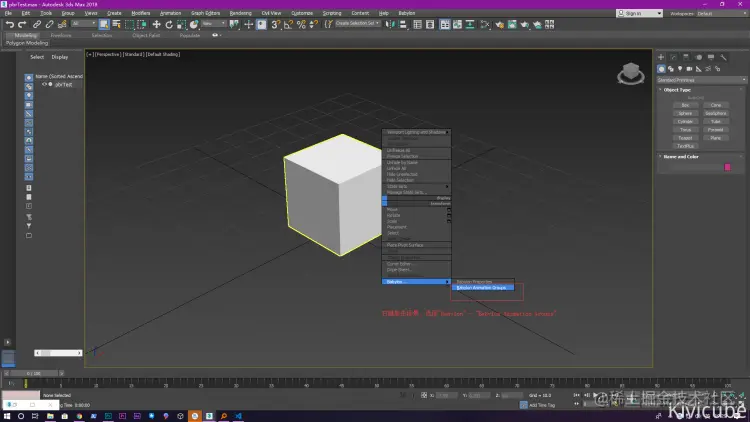Activate the Select and Place tool
Screen dimensions: 750x422
point(194,24)
